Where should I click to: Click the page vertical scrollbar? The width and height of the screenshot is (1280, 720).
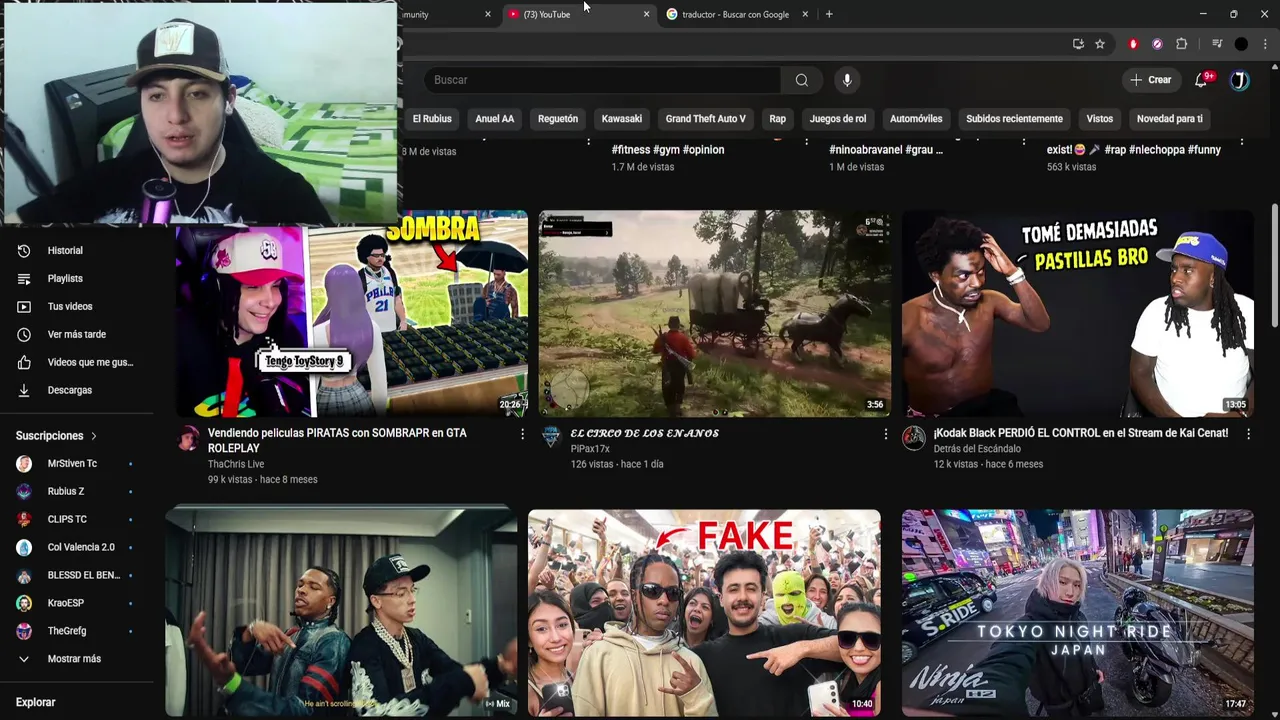tap(1274, 265)
